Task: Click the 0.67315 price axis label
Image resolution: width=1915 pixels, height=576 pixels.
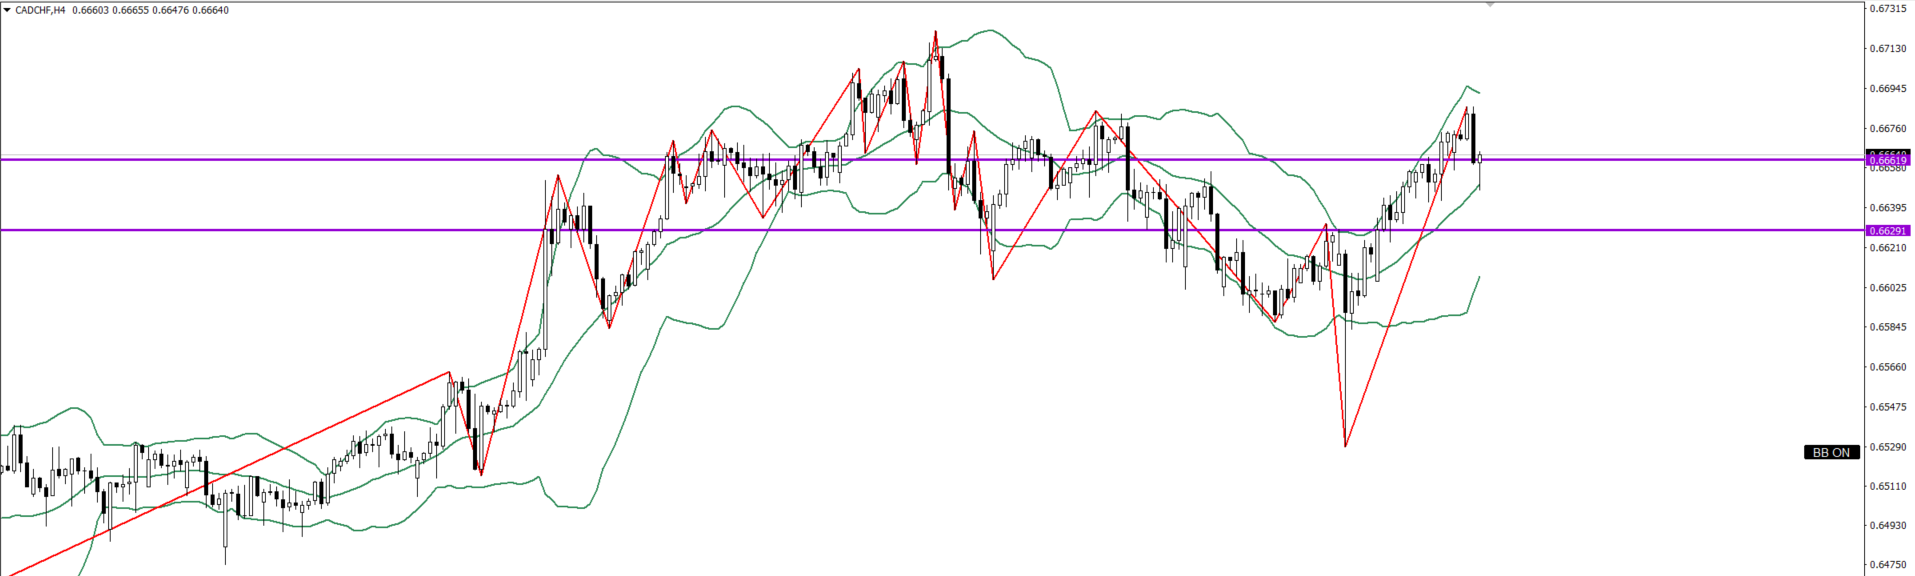Action: point(1888,9)
